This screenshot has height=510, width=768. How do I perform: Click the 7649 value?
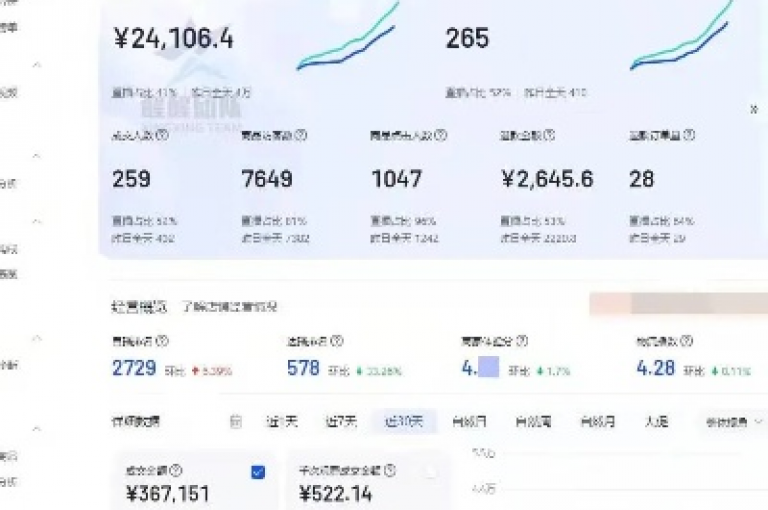(x=267, y=179)
